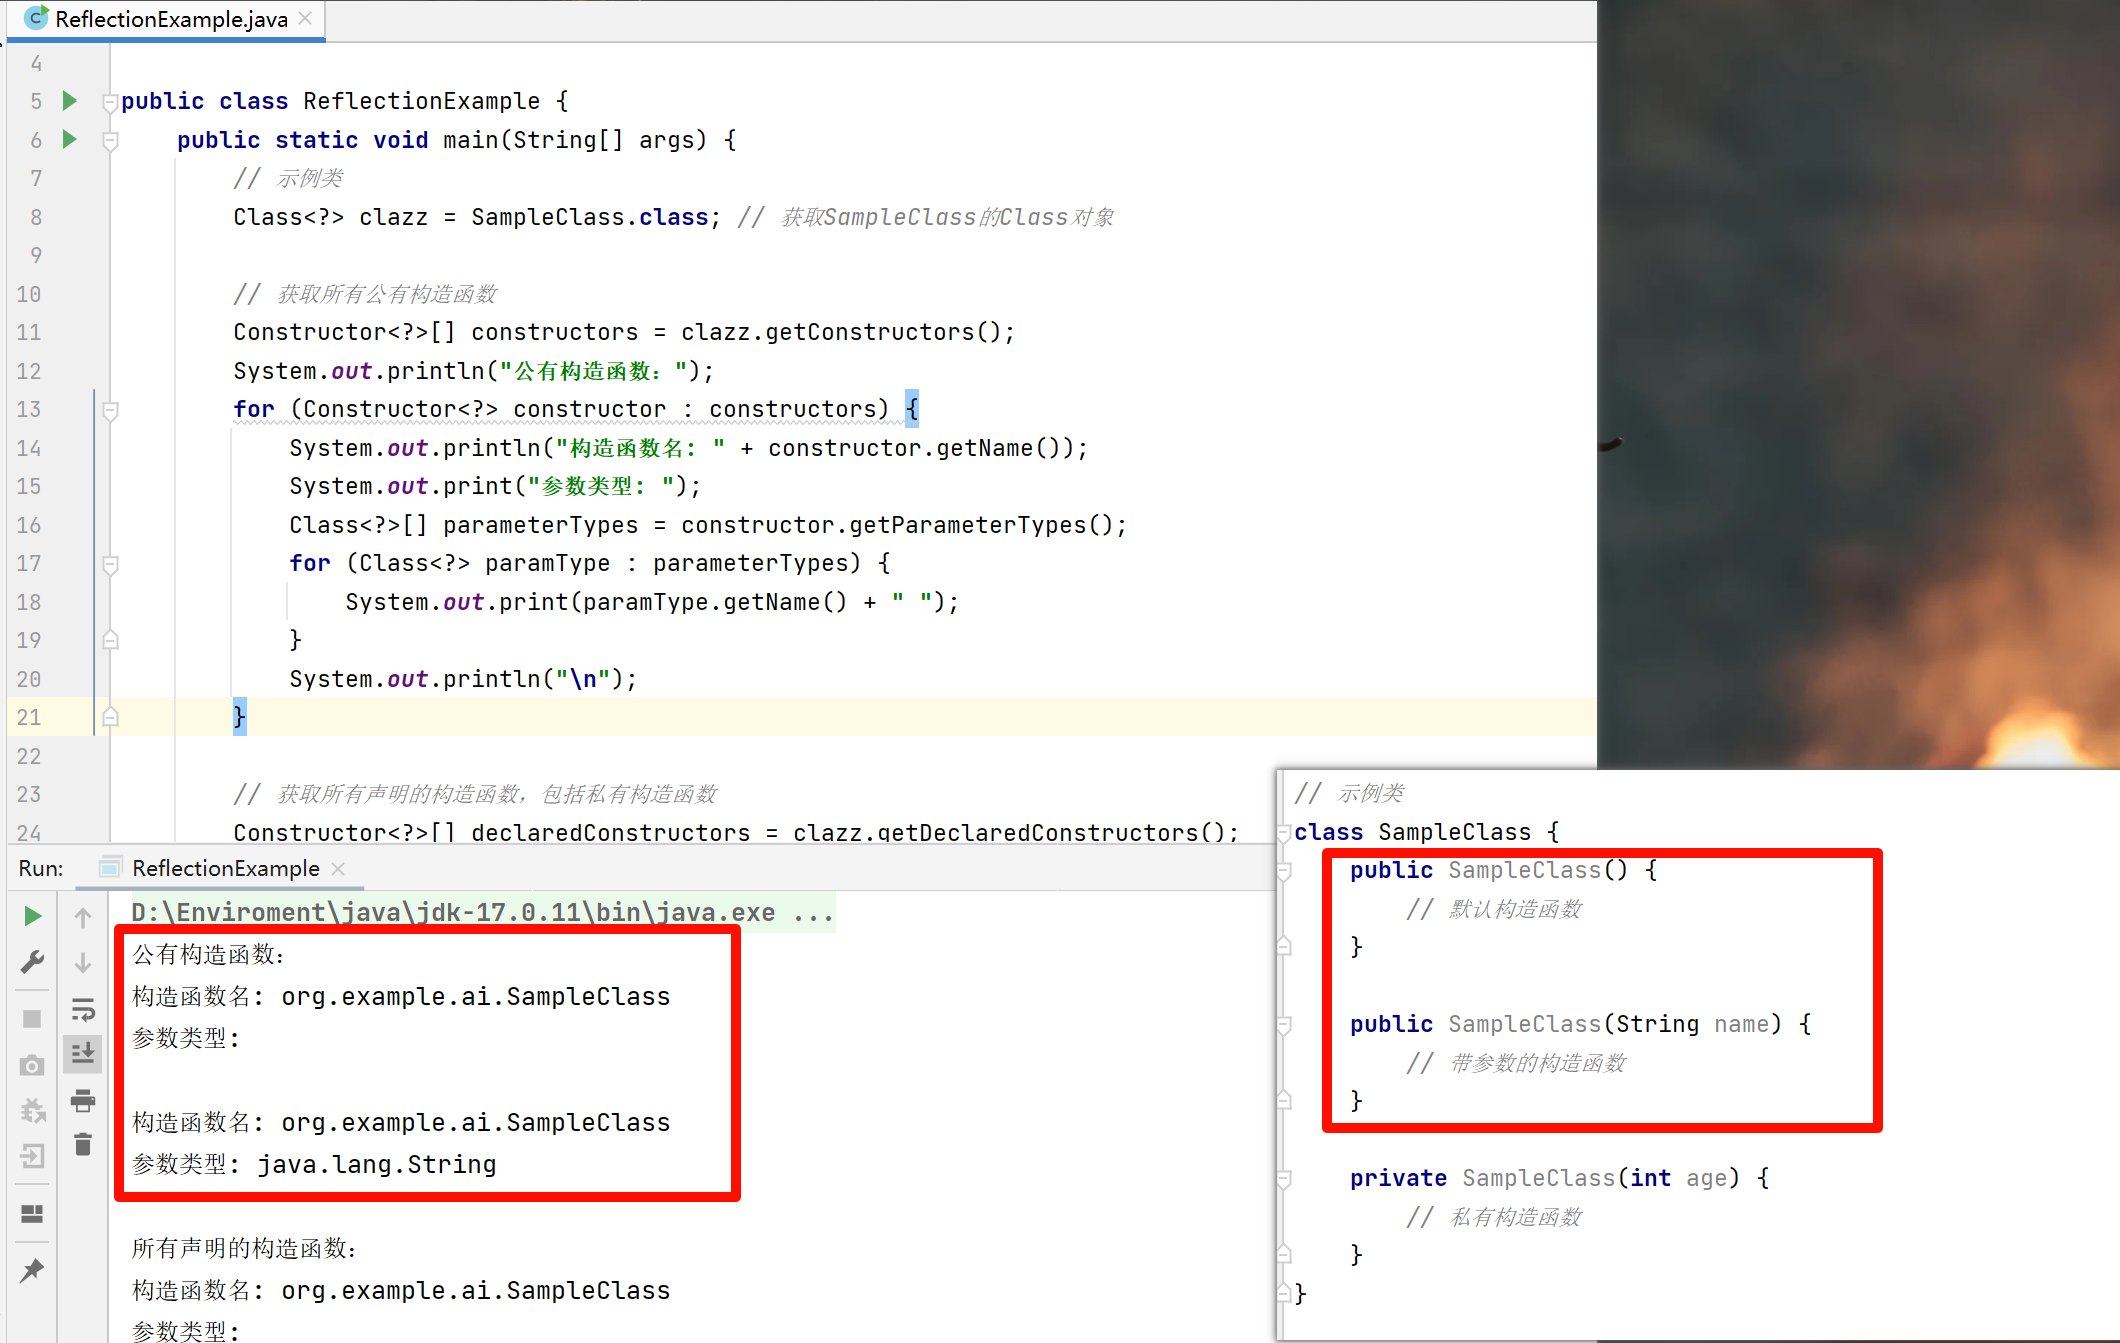This screenshot has width=2120, height=1343.
Task: Navigate down the stack trace arrow
Action: click(83, 963)
